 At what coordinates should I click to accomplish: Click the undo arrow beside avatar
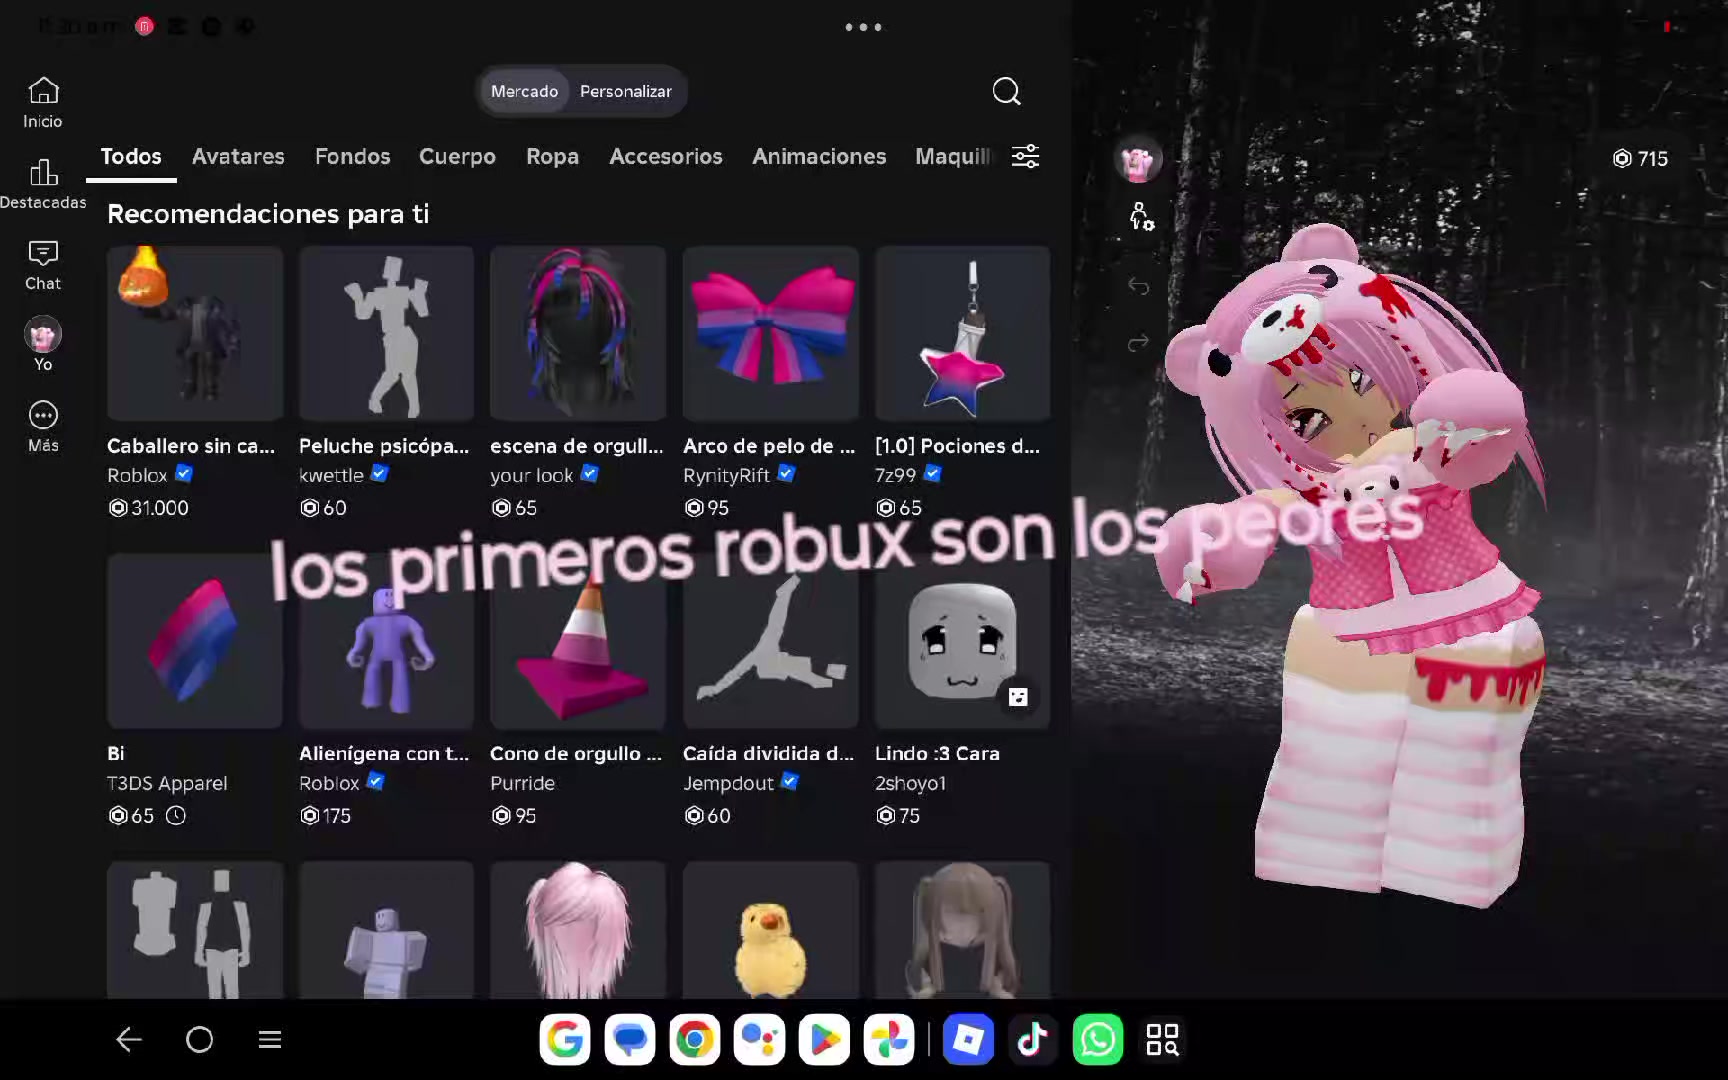(x=1138, y=286)
